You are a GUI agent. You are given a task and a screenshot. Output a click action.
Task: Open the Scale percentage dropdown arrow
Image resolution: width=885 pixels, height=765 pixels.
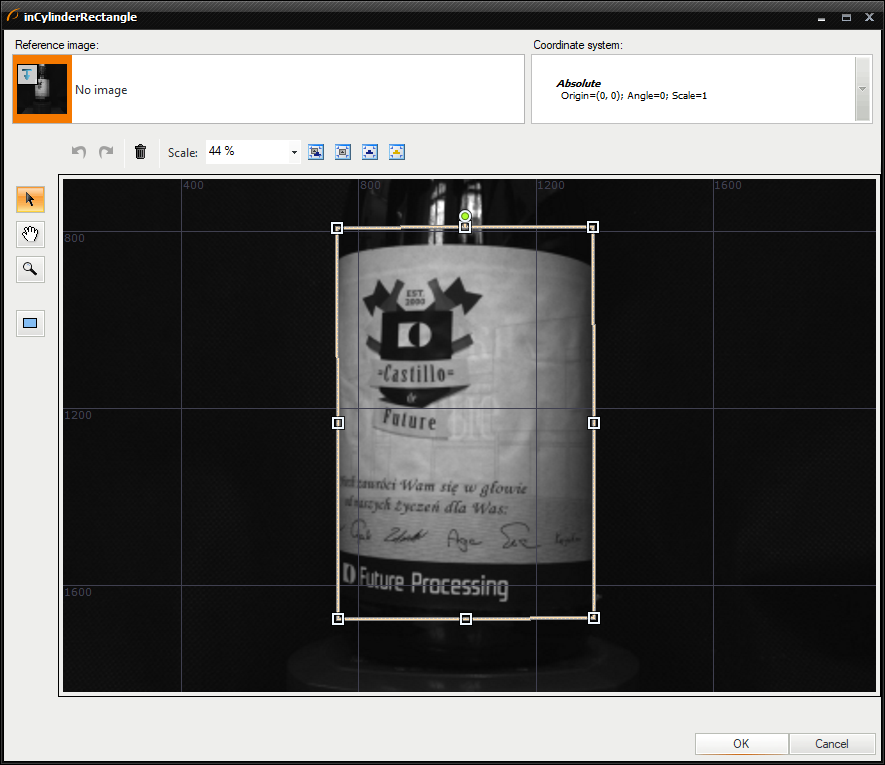pyautogui.click(x=294, y=153)
